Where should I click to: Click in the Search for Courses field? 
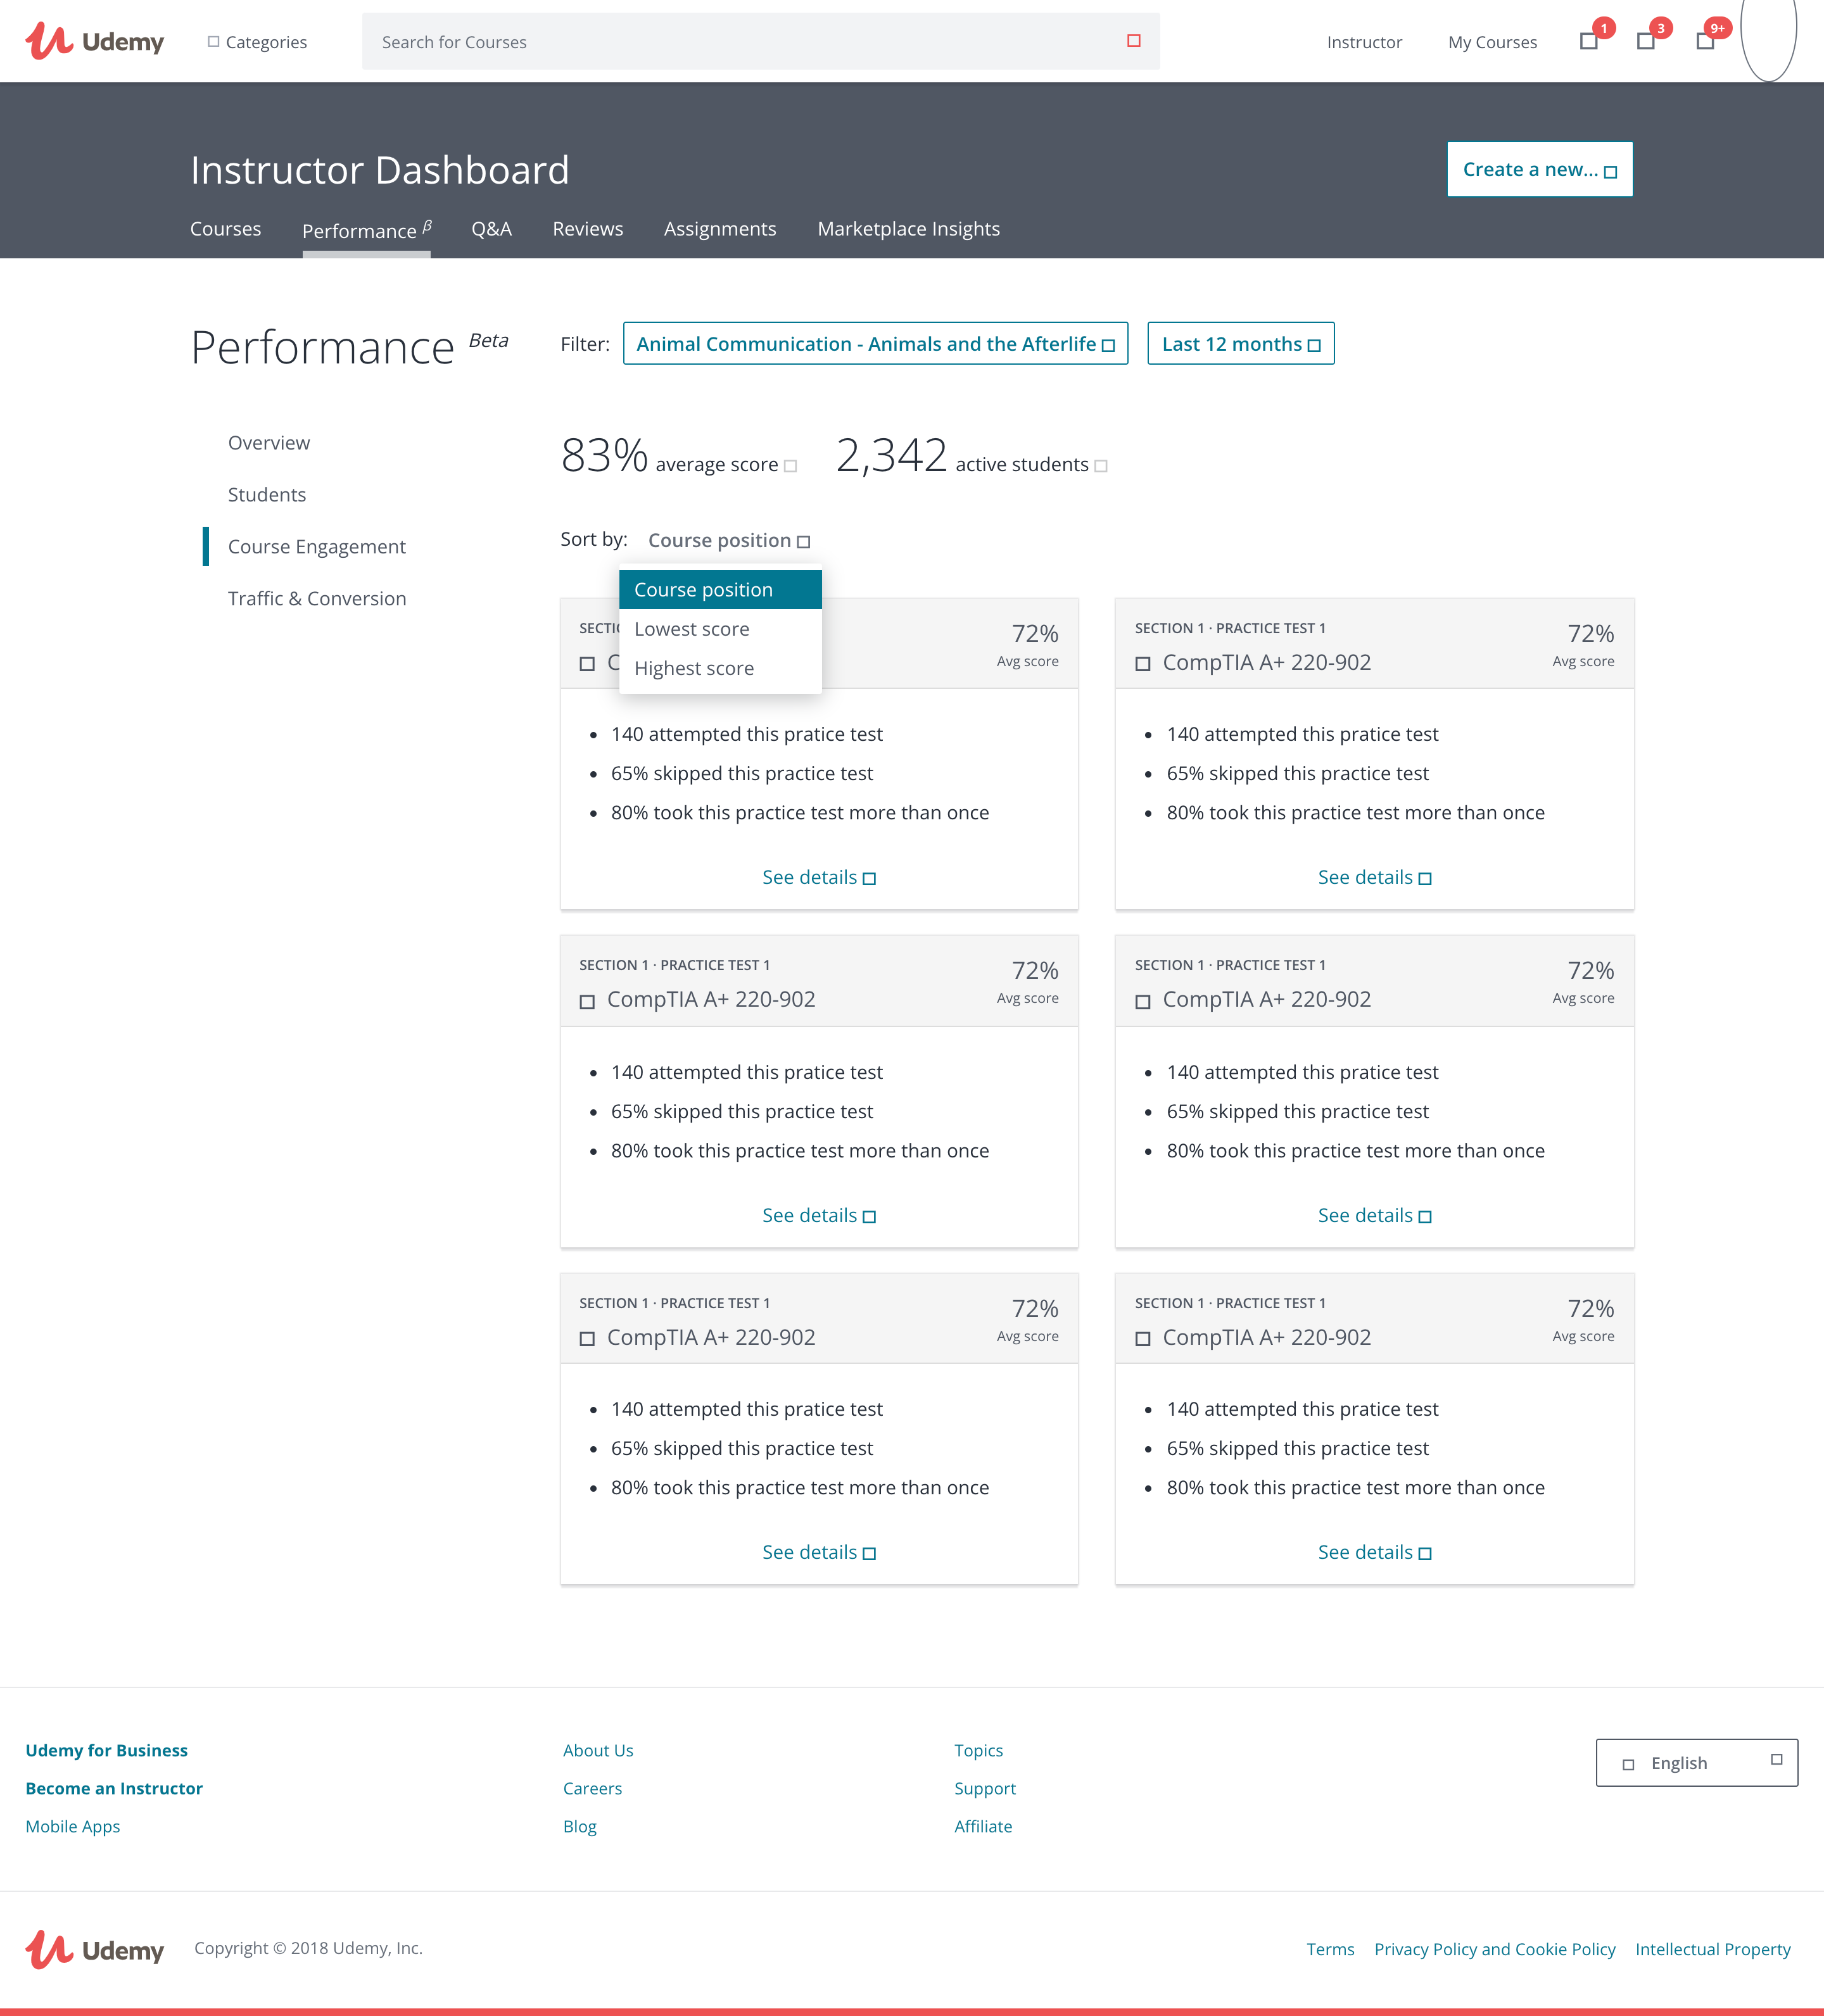click(760, 41)
